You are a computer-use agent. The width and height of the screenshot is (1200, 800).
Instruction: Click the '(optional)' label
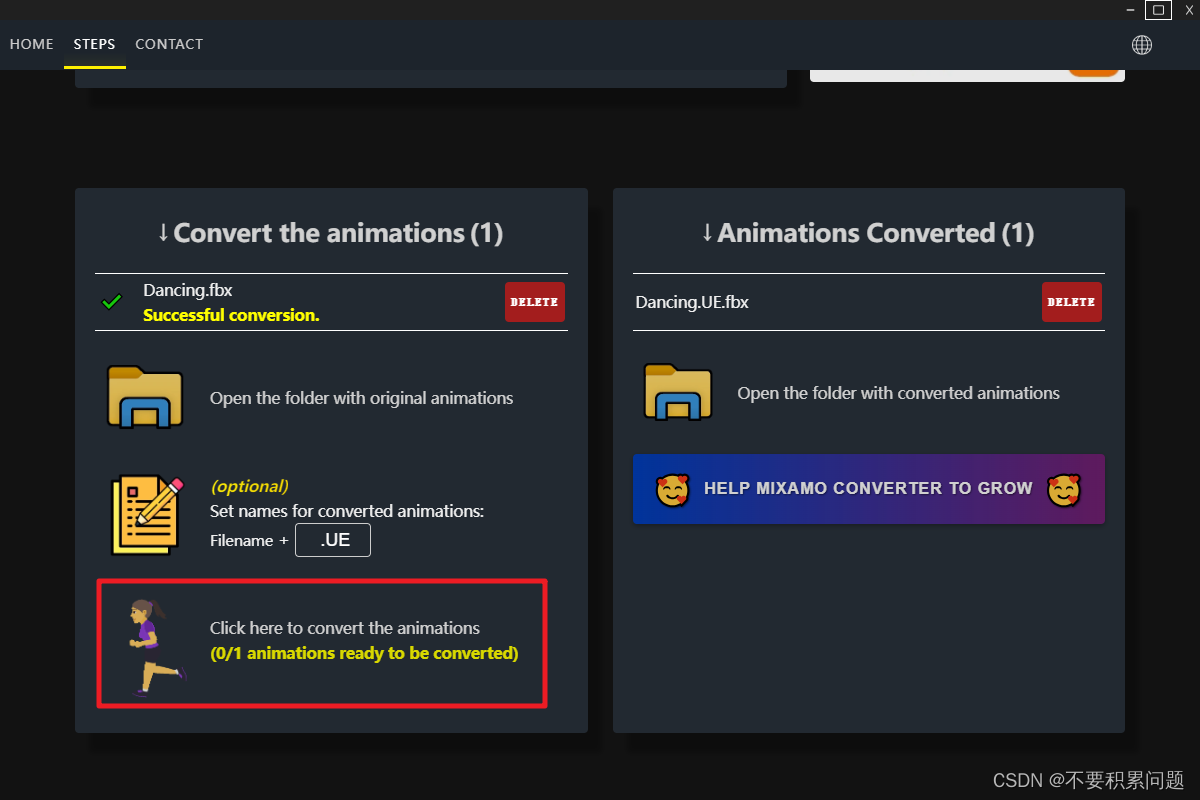249,486
